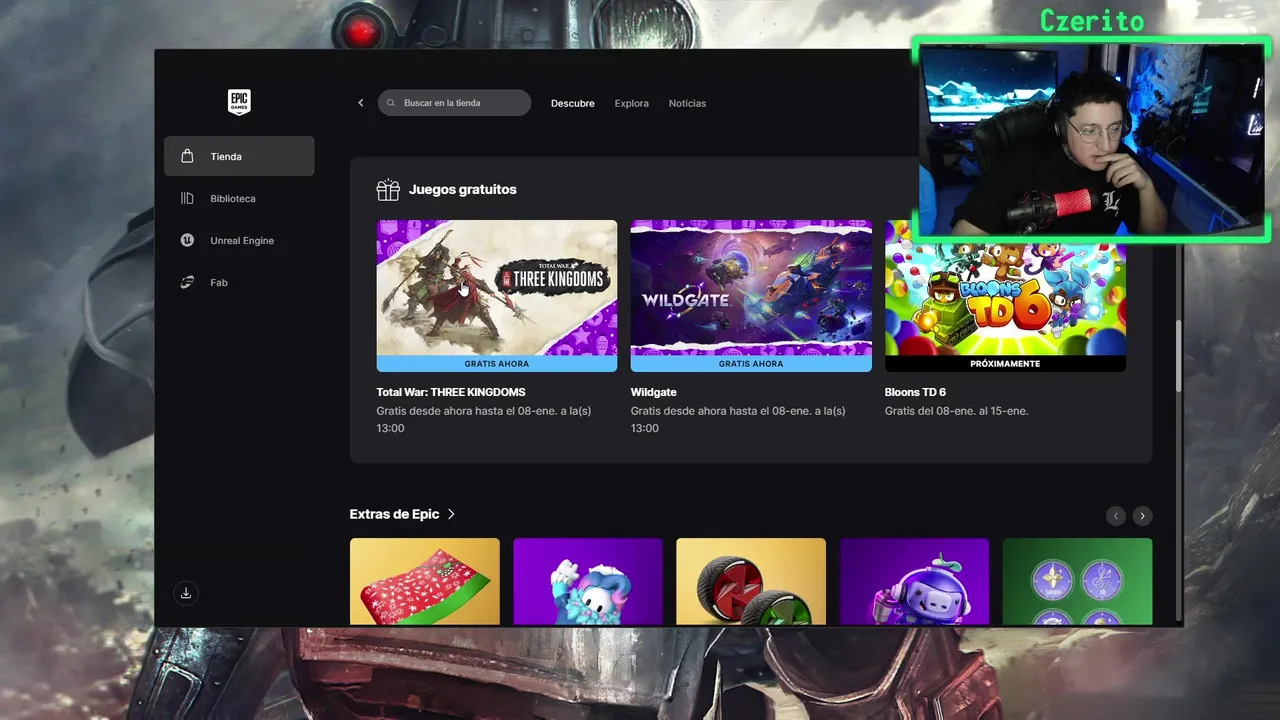Click the 'Total War: THREE KINGDOMS' title

(x=451, y=392)
